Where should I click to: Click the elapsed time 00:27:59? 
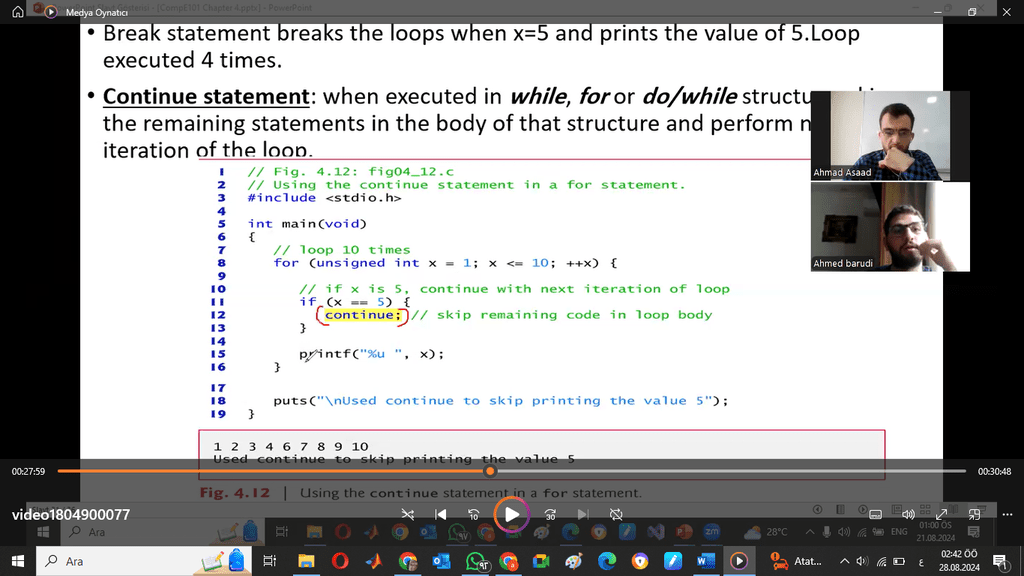coord(28,472)
